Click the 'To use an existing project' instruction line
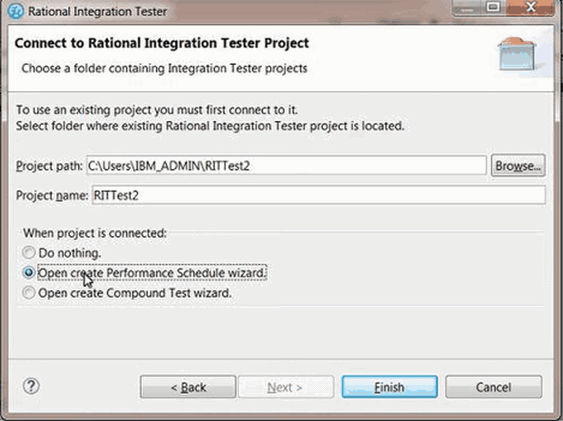Image resolution: width=563 pixels, height=421 pixels. point(157,110)
